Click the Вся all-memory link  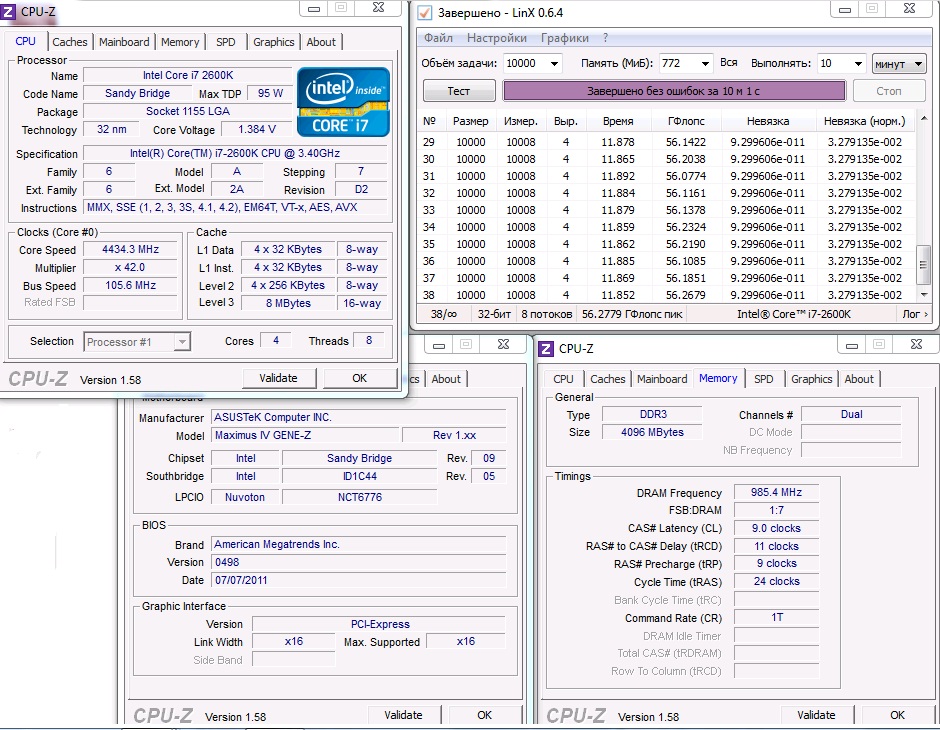(729, 63)
